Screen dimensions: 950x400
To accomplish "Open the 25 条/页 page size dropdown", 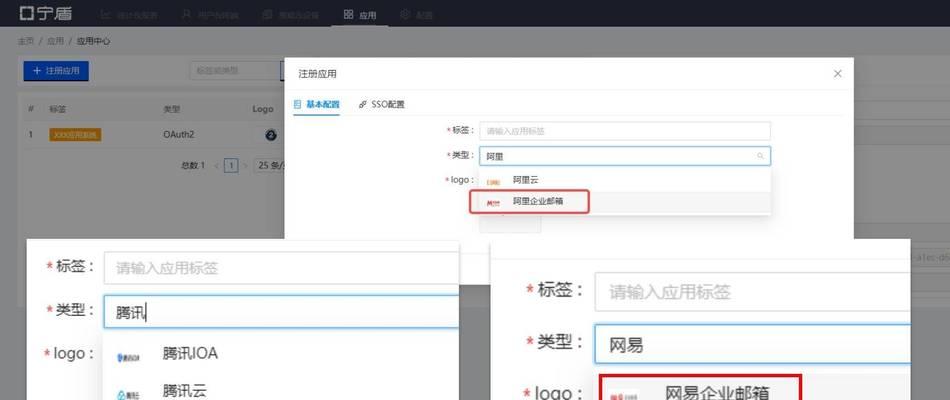I will pos(269,165).
